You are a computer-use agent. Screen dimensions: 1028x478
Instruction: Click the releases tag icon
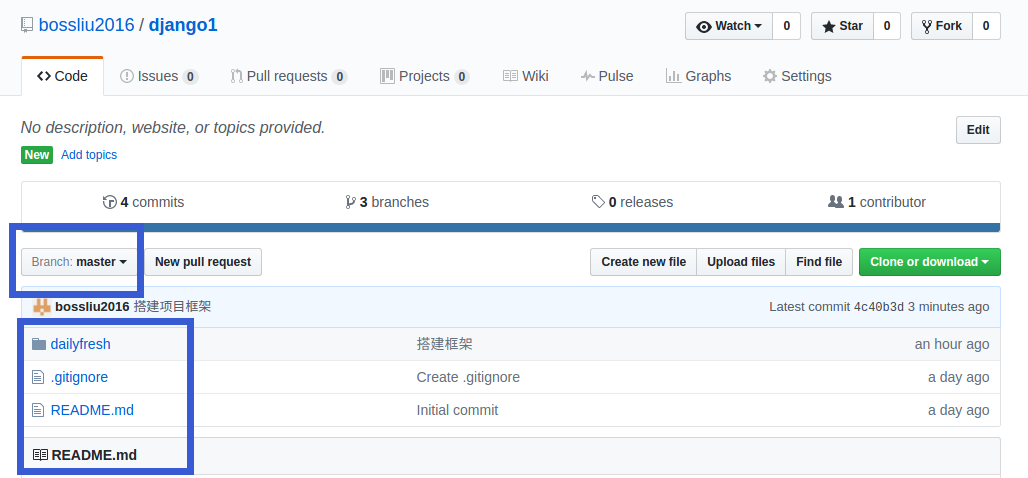(598, 202)
